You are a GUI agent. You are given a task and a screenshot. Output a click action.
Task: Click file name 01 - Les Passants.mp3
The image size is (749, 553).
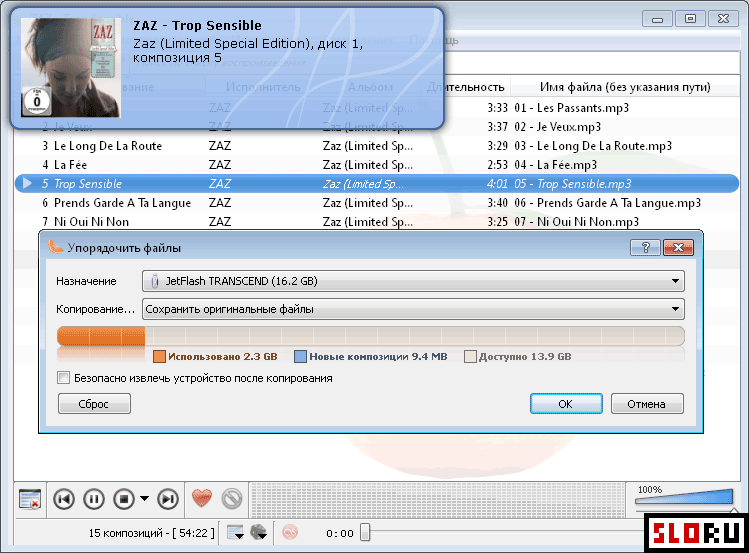(x=571, y=108)
